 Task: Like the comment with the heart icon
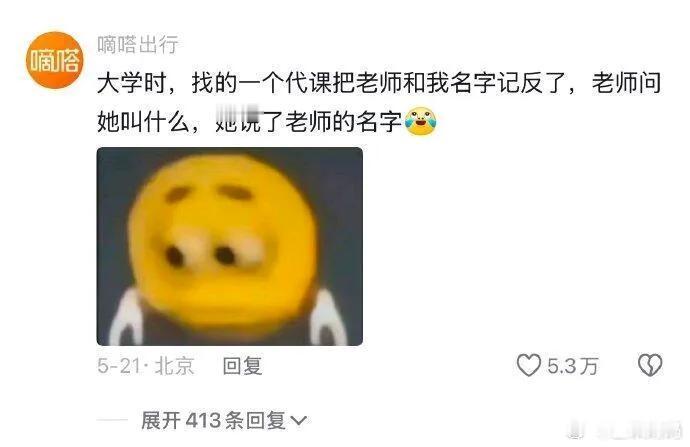[528, 365]
